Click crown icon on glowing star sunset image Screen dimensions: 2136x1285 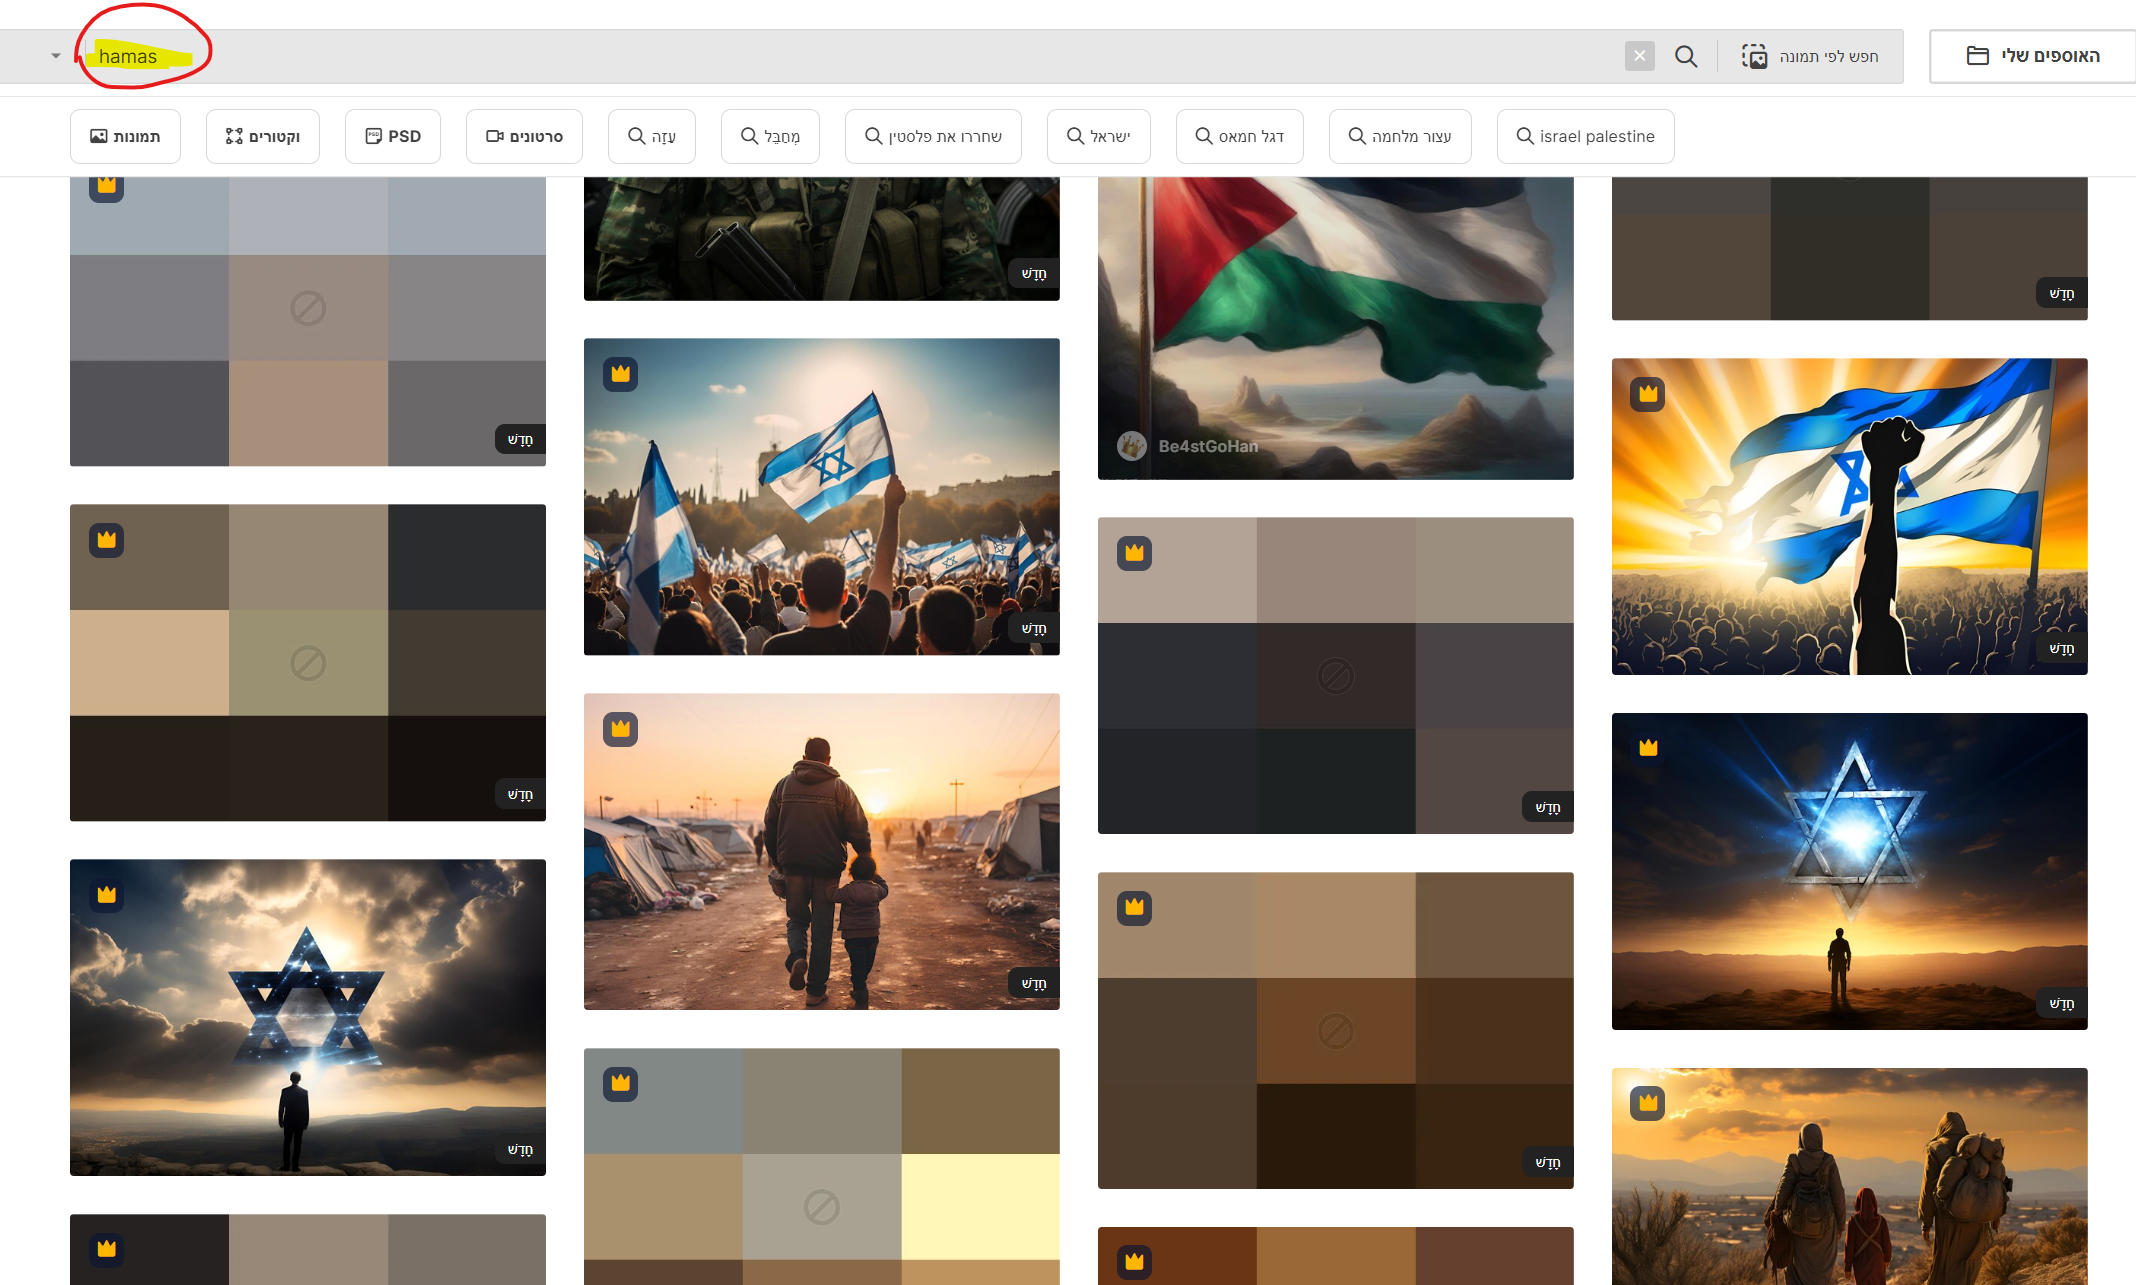pyautogui.click(x=1648, y=747)
